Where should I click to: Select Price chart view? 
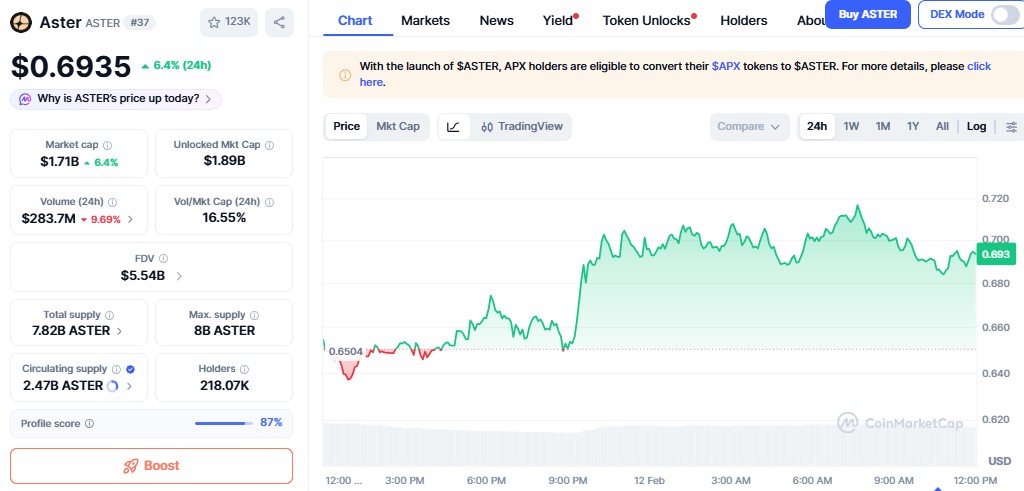click(346, 126)
